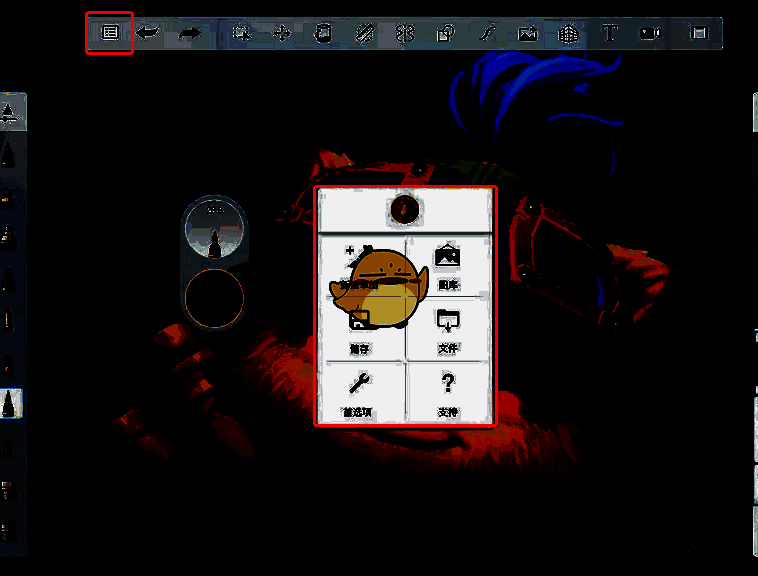
Task: Click the Undo arrow in the toolbar
Action: 148,33
